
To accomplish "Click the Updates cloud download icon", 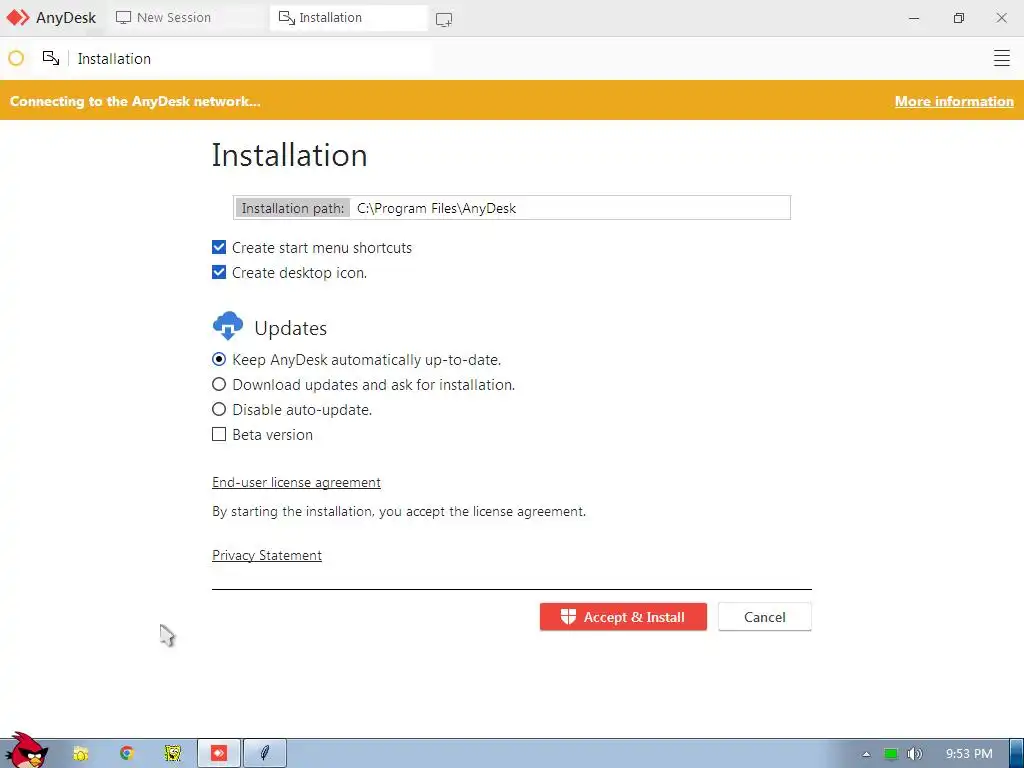I will tap(228, 326).
